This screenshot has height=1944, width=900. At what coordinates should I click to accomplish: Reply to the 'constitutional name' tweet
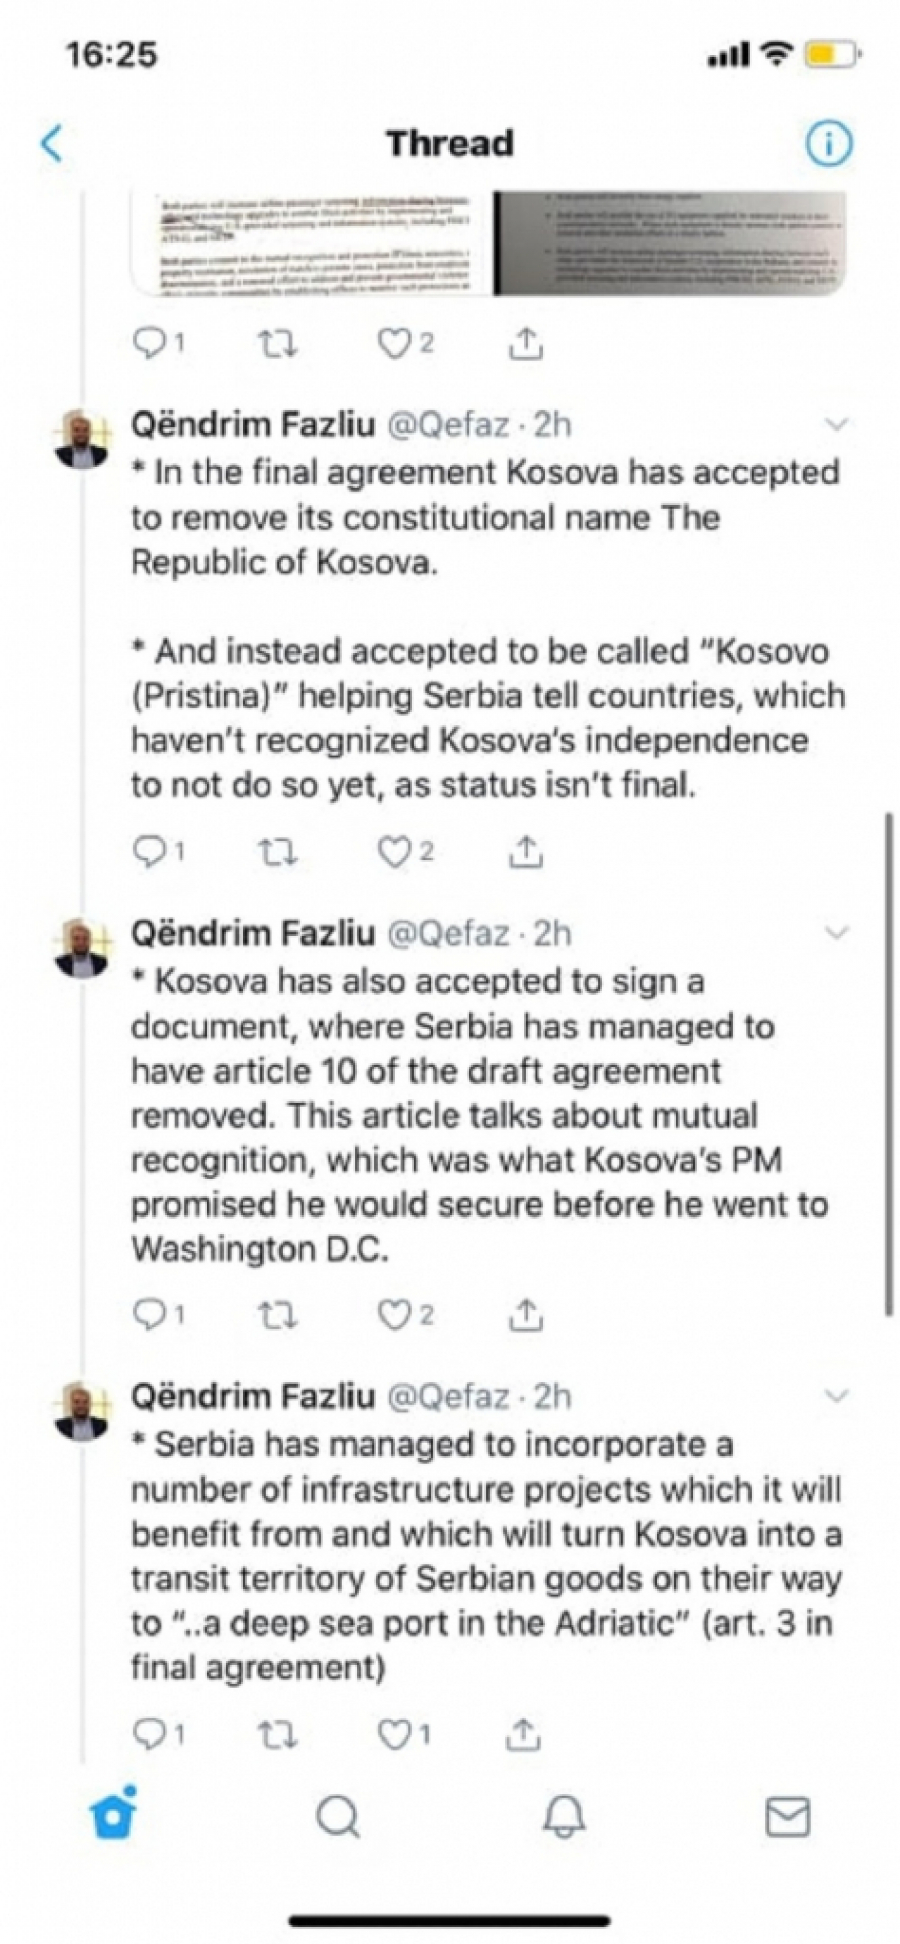coord(150,851)
